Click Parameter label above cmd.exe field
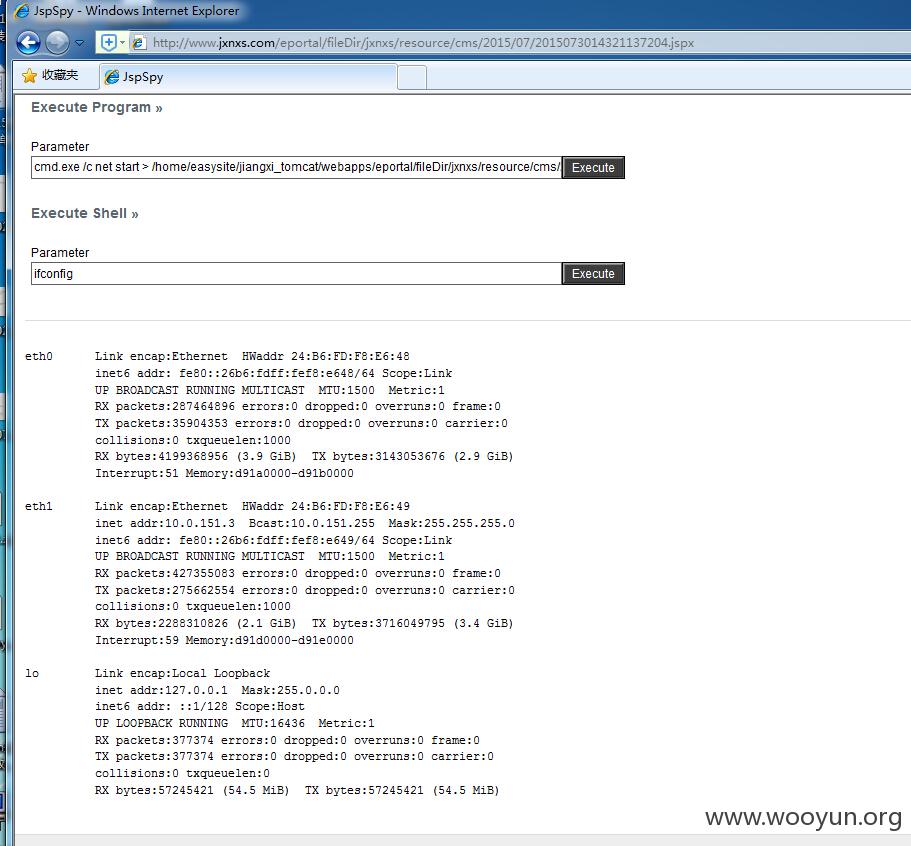This screenshot has width=911, height=846. [x=60, y=146]
